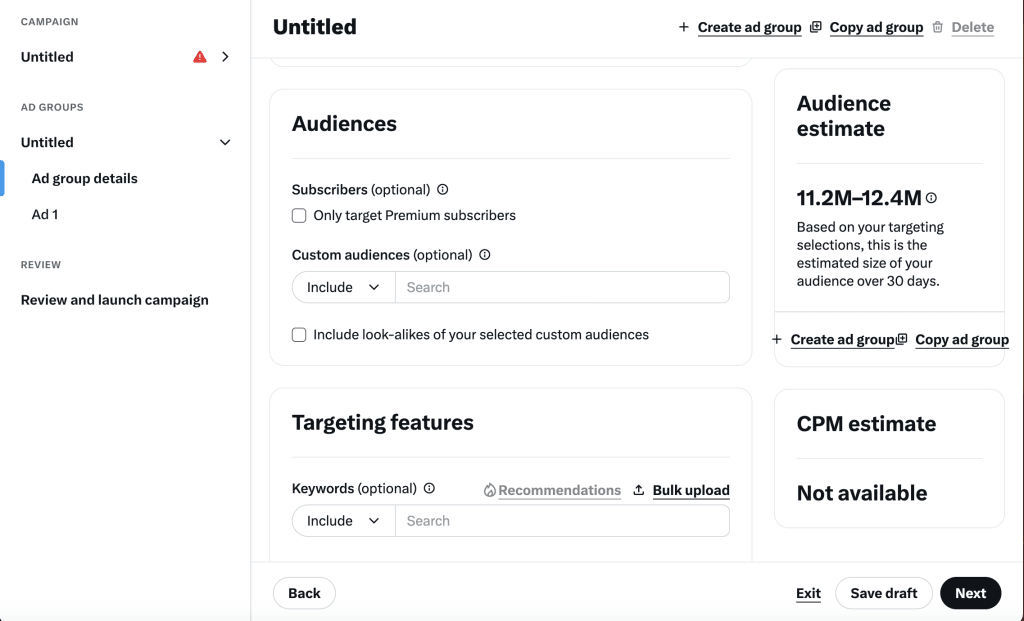Viewport: 1024px width, 621px height.
Task: Collapse the Untitled ad group chevron
Action: tap(225, 142)
